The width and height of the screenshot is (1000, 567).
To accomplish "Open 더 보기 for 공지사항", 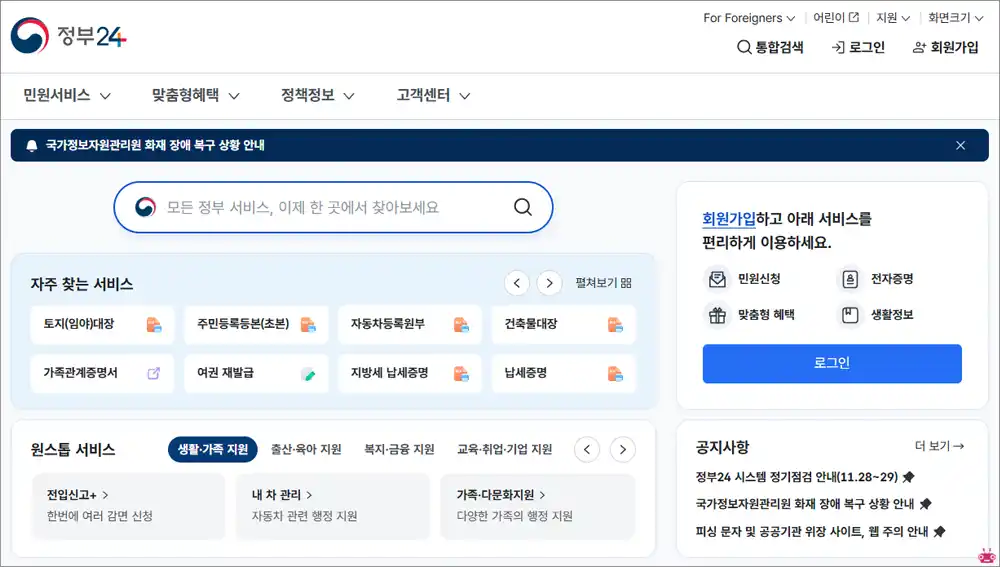I will [939, 446].
